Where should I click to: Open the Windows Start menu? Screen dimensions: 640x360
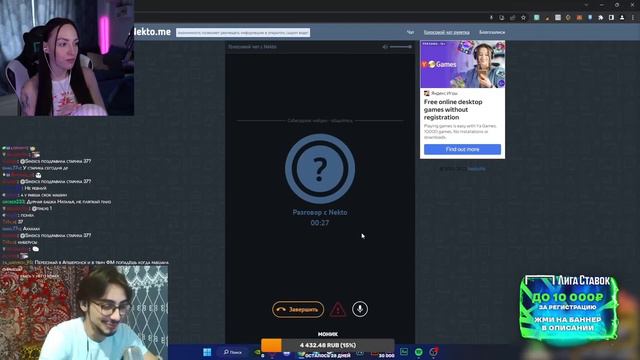click(x=207, y=352)
